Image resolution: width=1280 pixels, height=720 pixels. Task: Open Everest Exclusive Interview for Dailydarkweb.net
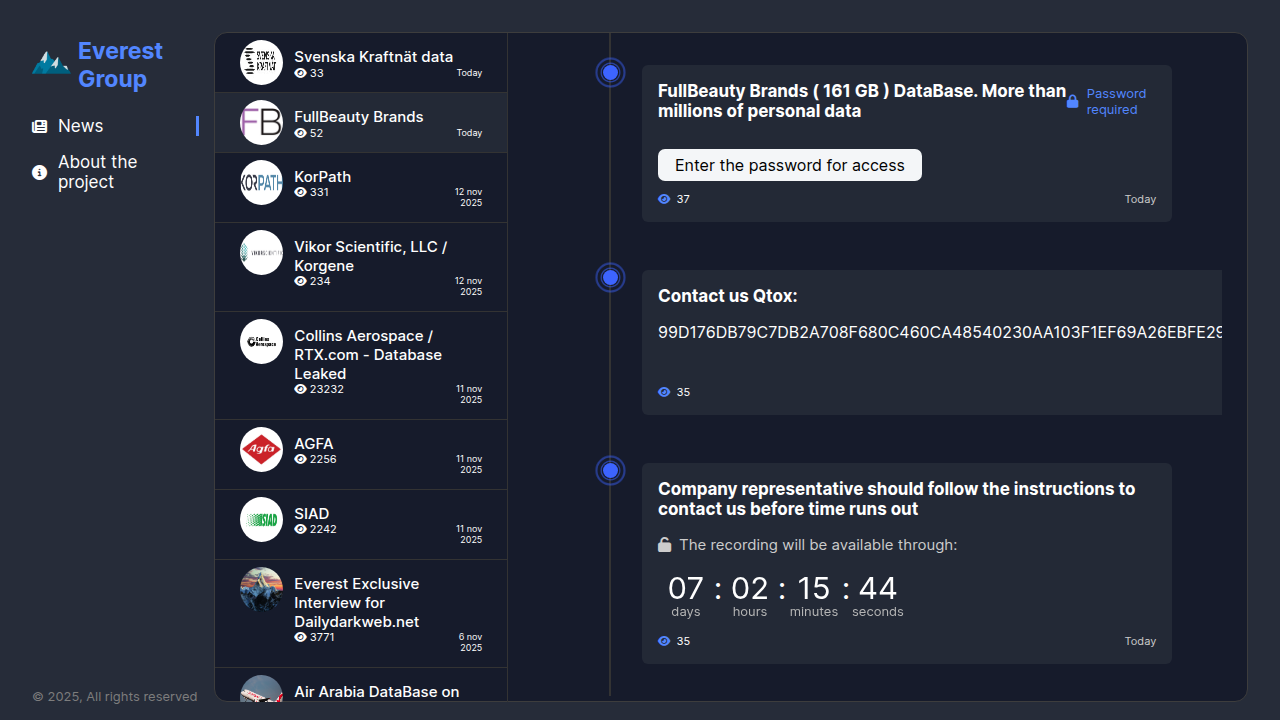point(356,602)
